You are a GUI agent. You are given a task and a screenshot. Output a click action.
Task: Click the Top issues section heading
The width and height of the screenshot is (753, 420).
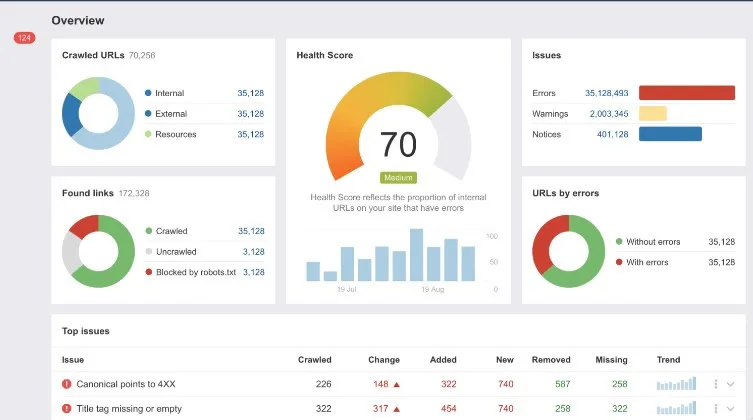click(85, 331)
